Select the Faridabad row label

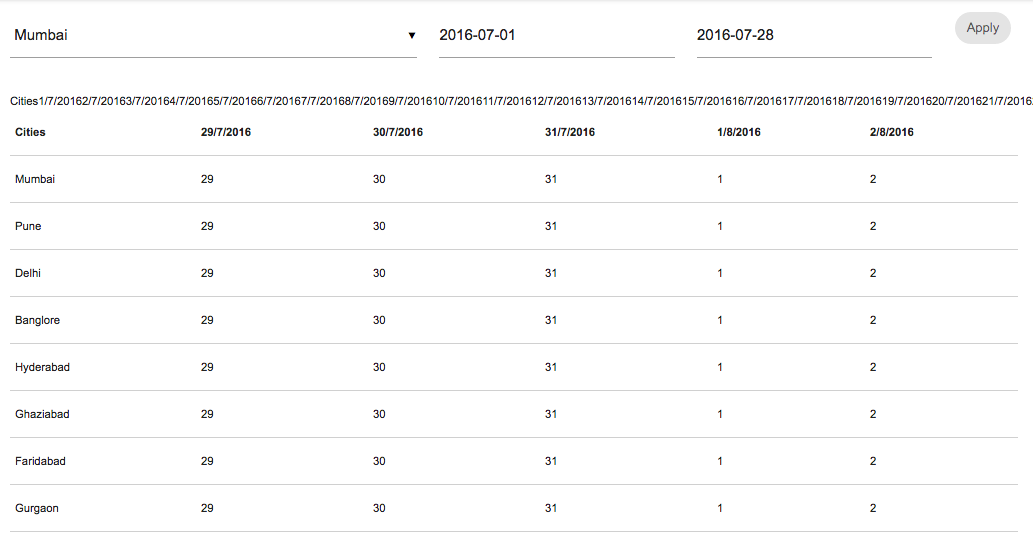pos(42,461)
